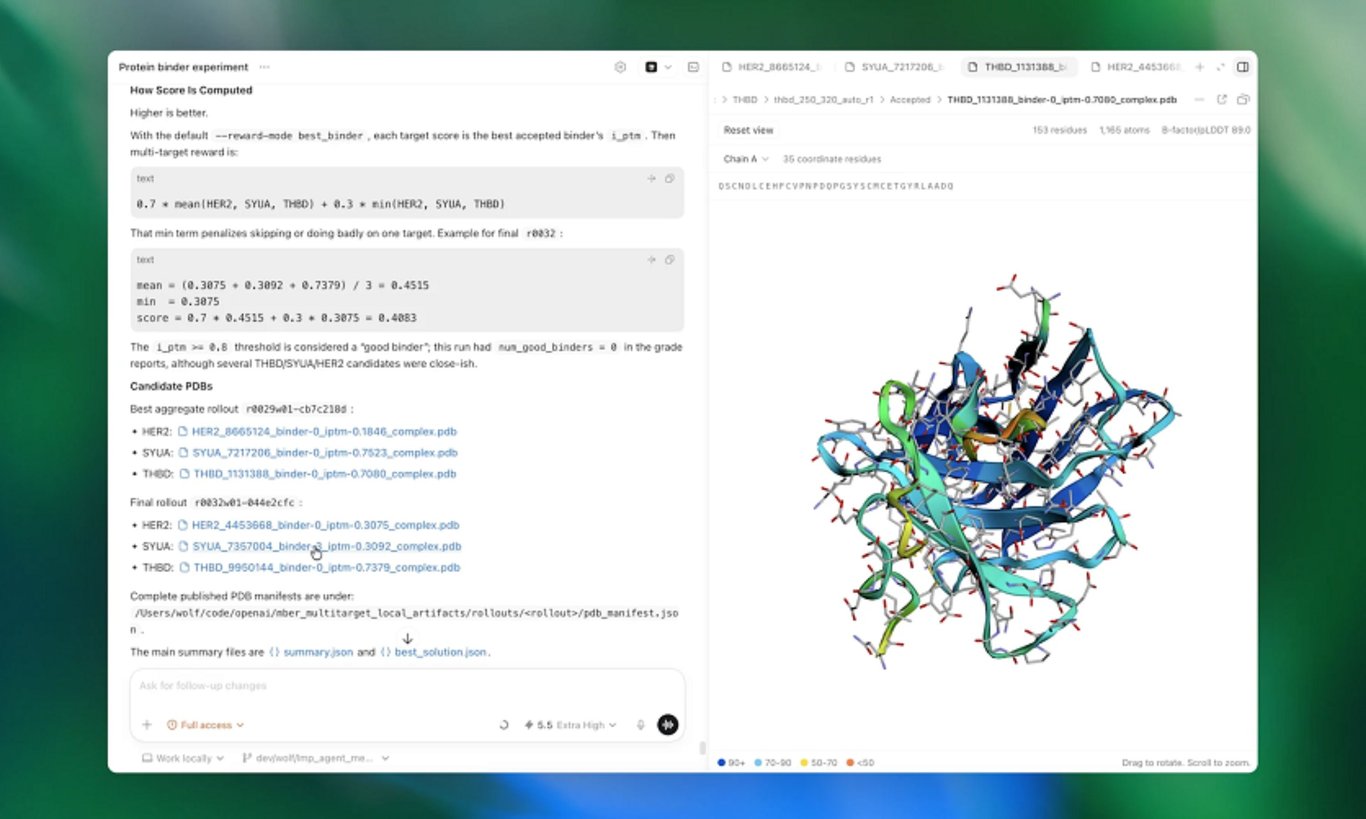Open the Work locally dropdown
This screenshot has height=819, width=1366.
click(183, 758)
